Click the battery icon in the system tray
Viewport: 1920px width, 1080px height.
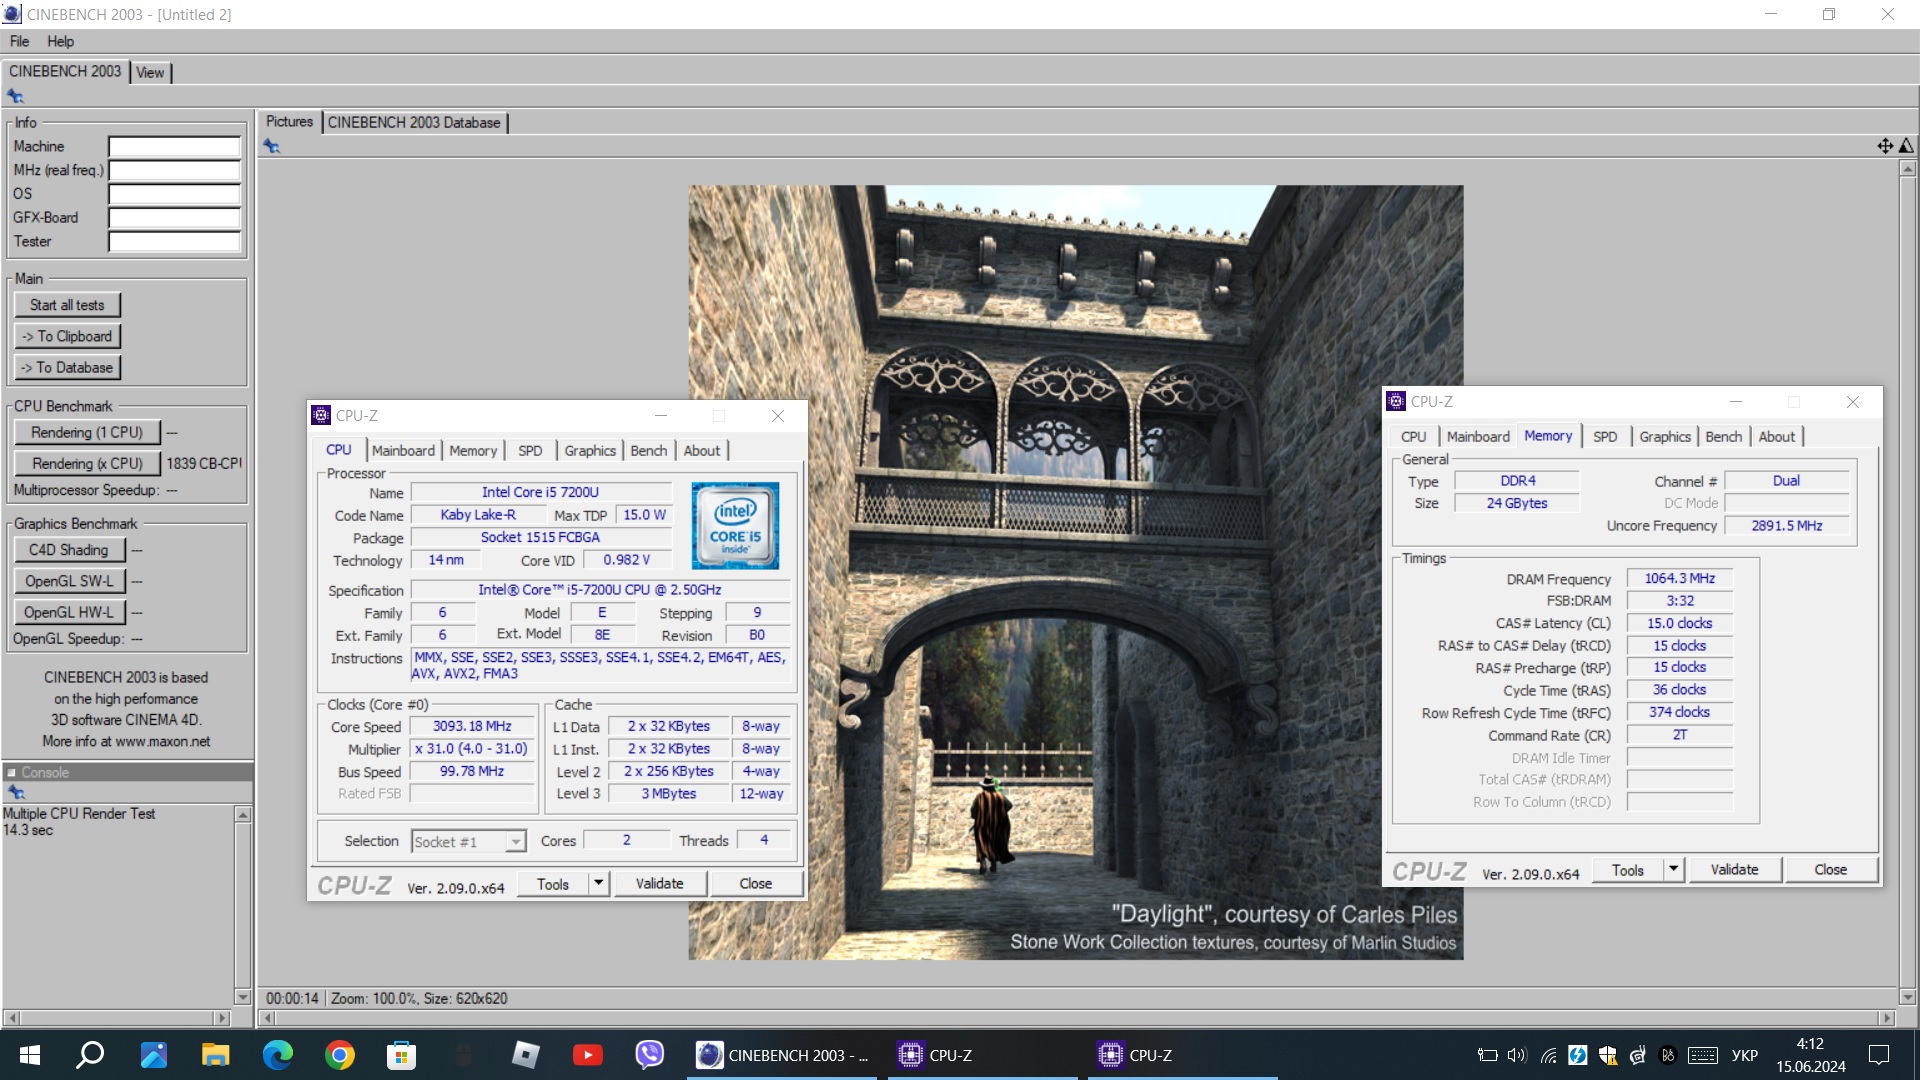click(1487, 1055)
